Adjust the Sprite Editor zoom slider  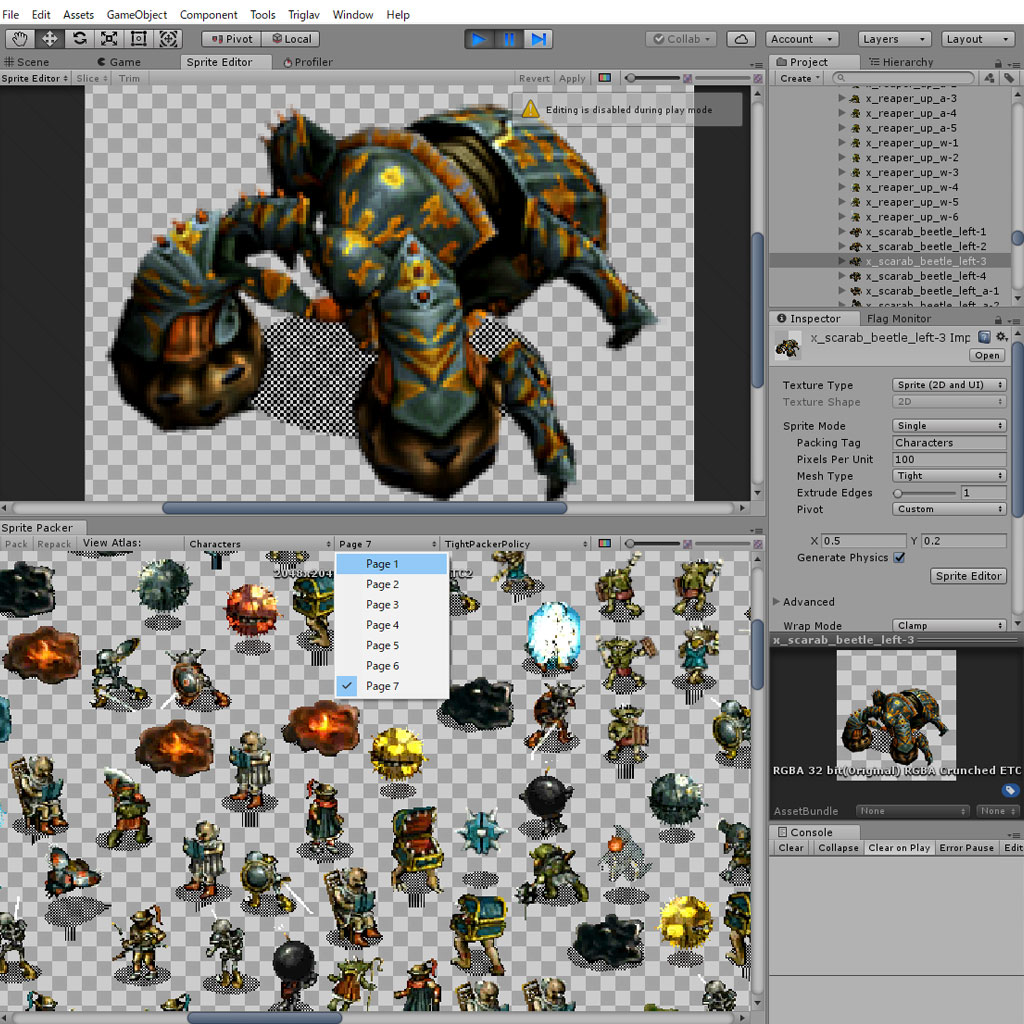[653, 78]
